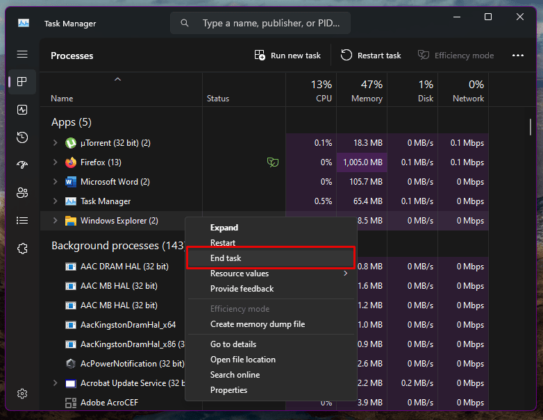Expand the Windows Explorer process group

55,220
